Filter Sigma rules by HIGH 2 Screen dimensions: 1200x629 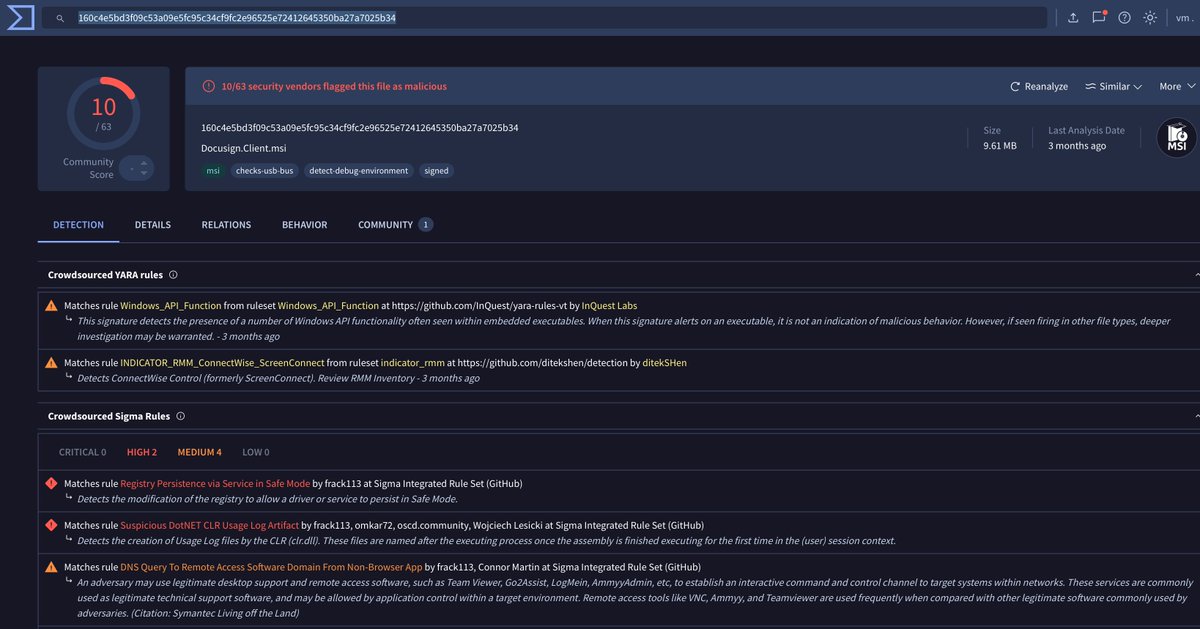141,452
